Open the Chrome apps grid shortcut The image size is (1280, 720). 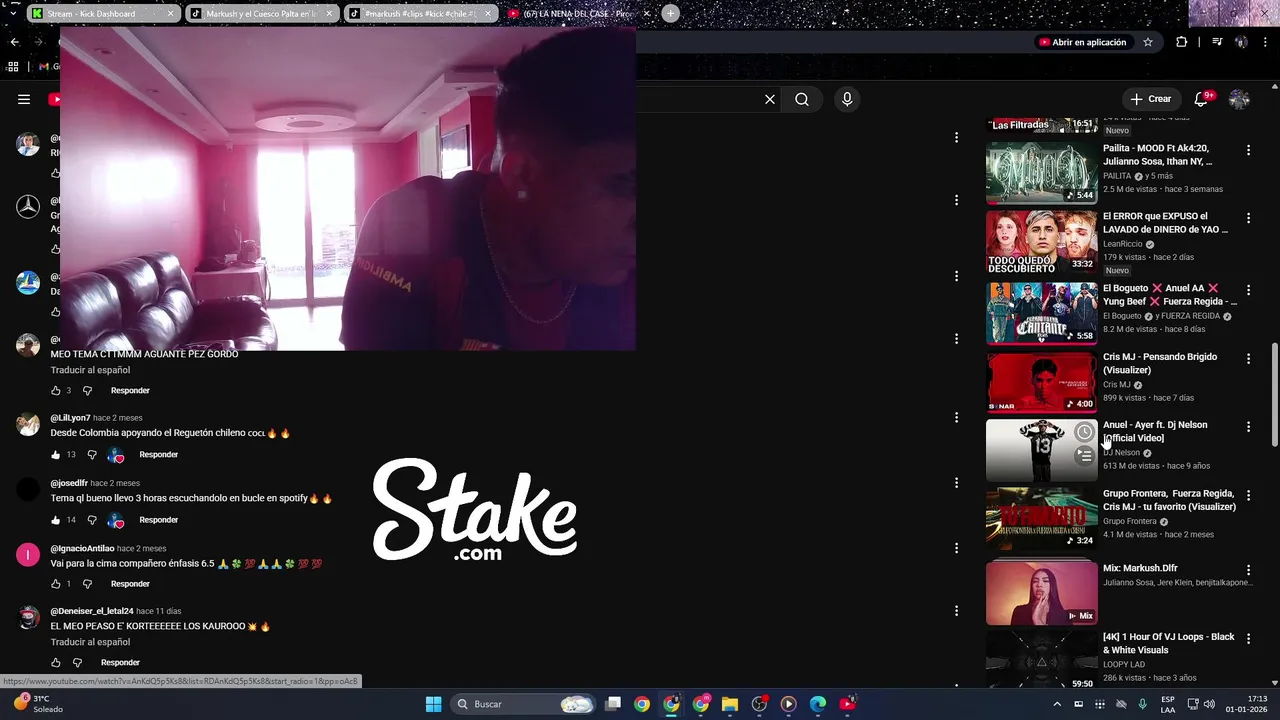[x=13, y=66]
